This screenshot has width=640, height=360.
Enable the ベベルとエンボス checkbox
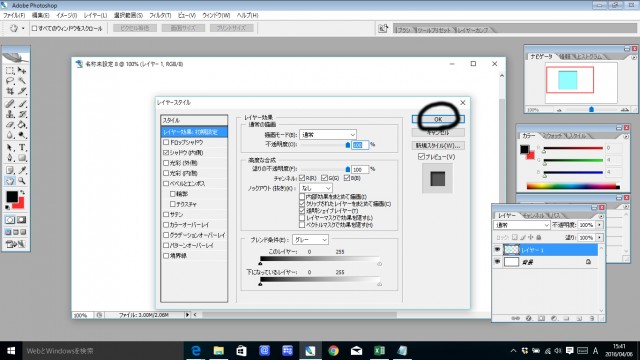pos(166,183)
